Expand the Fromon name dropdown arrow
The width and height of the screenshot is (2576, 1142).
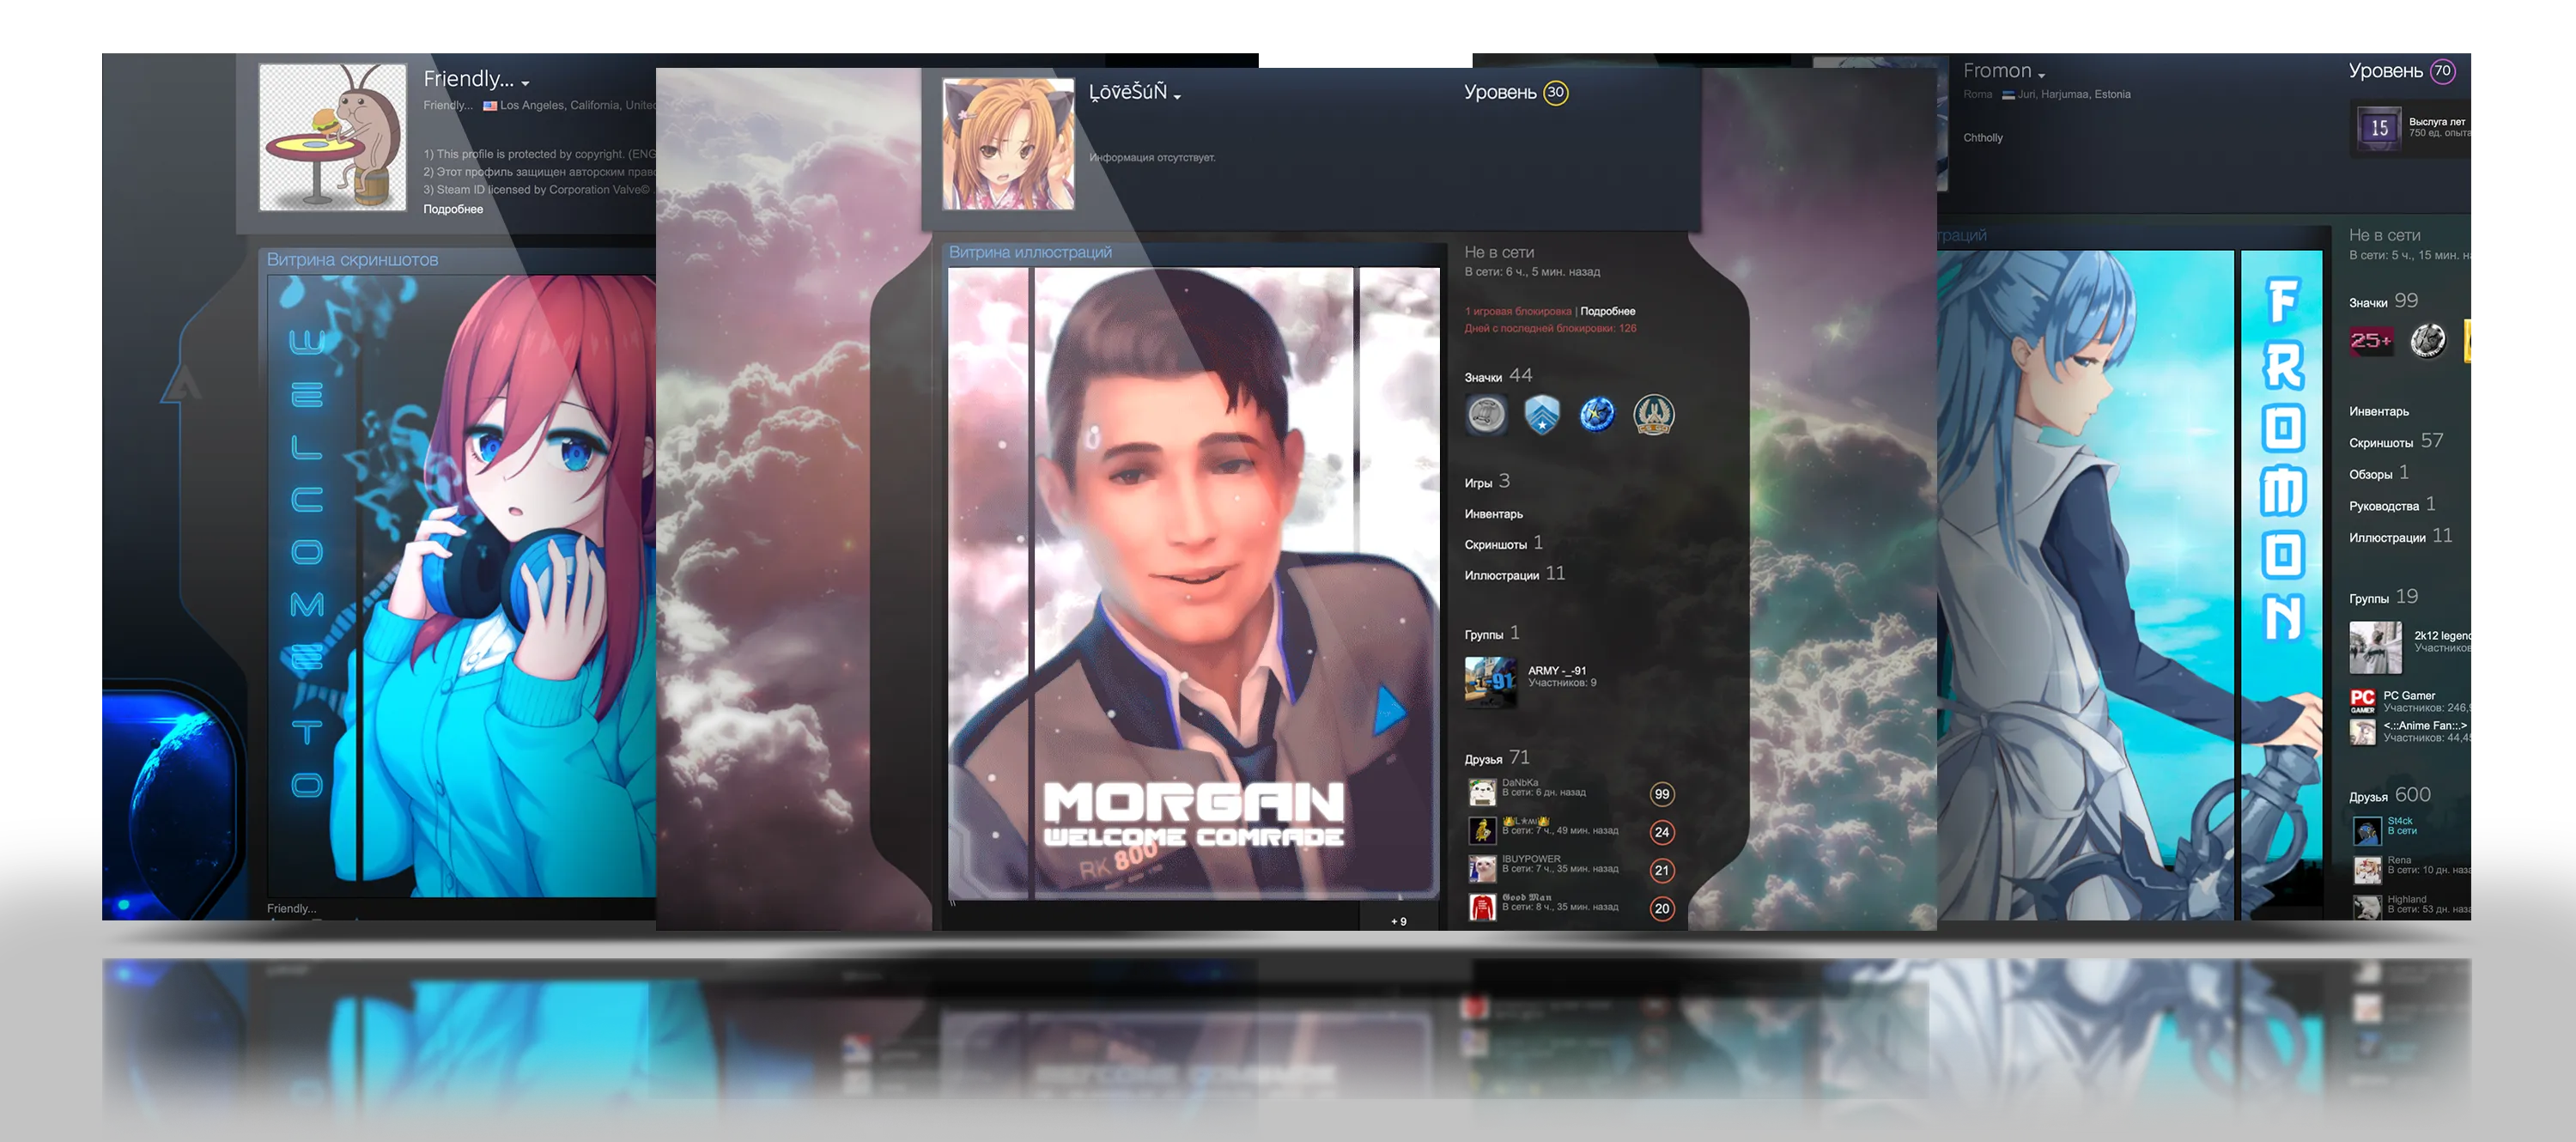[x=2041, y=76]
